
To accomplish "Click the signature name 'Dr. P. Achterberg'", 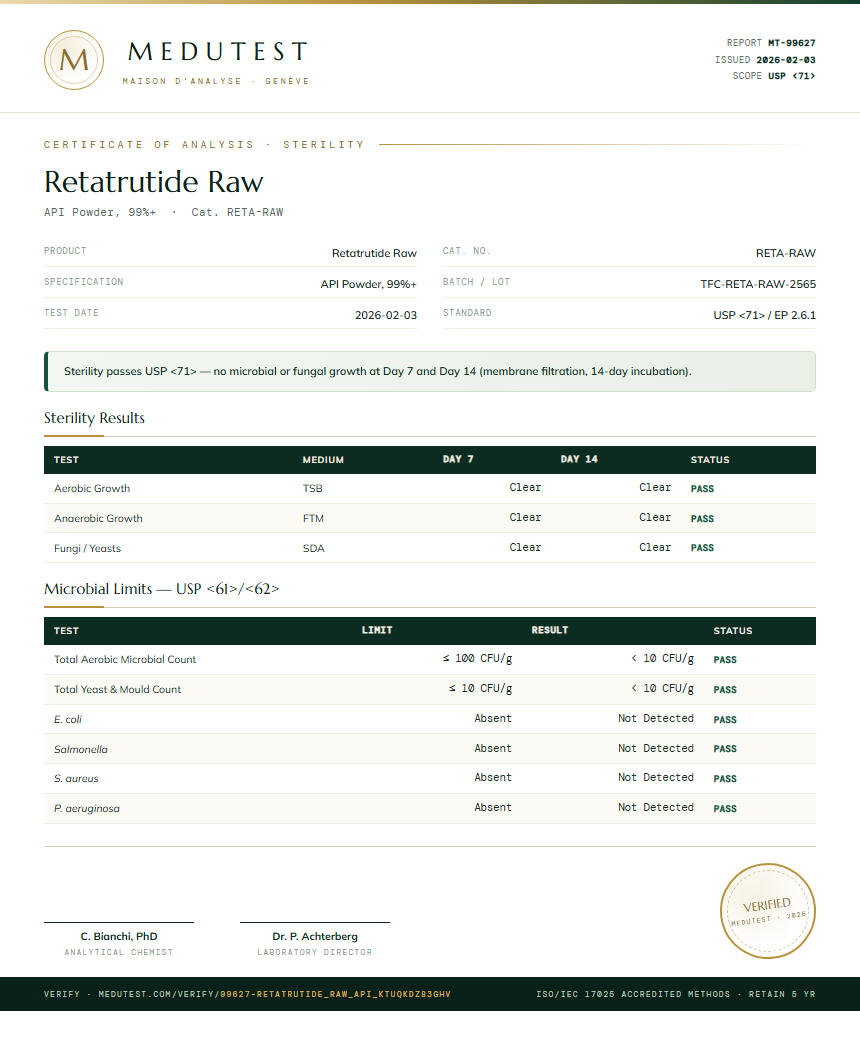I will click(315, 936).
